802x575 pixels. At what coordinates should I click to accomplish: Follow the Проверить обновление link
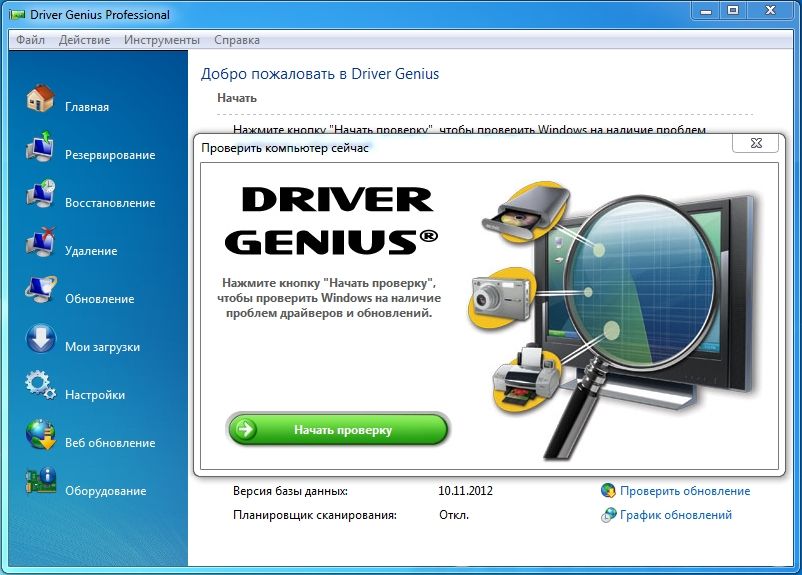(685, 491)
